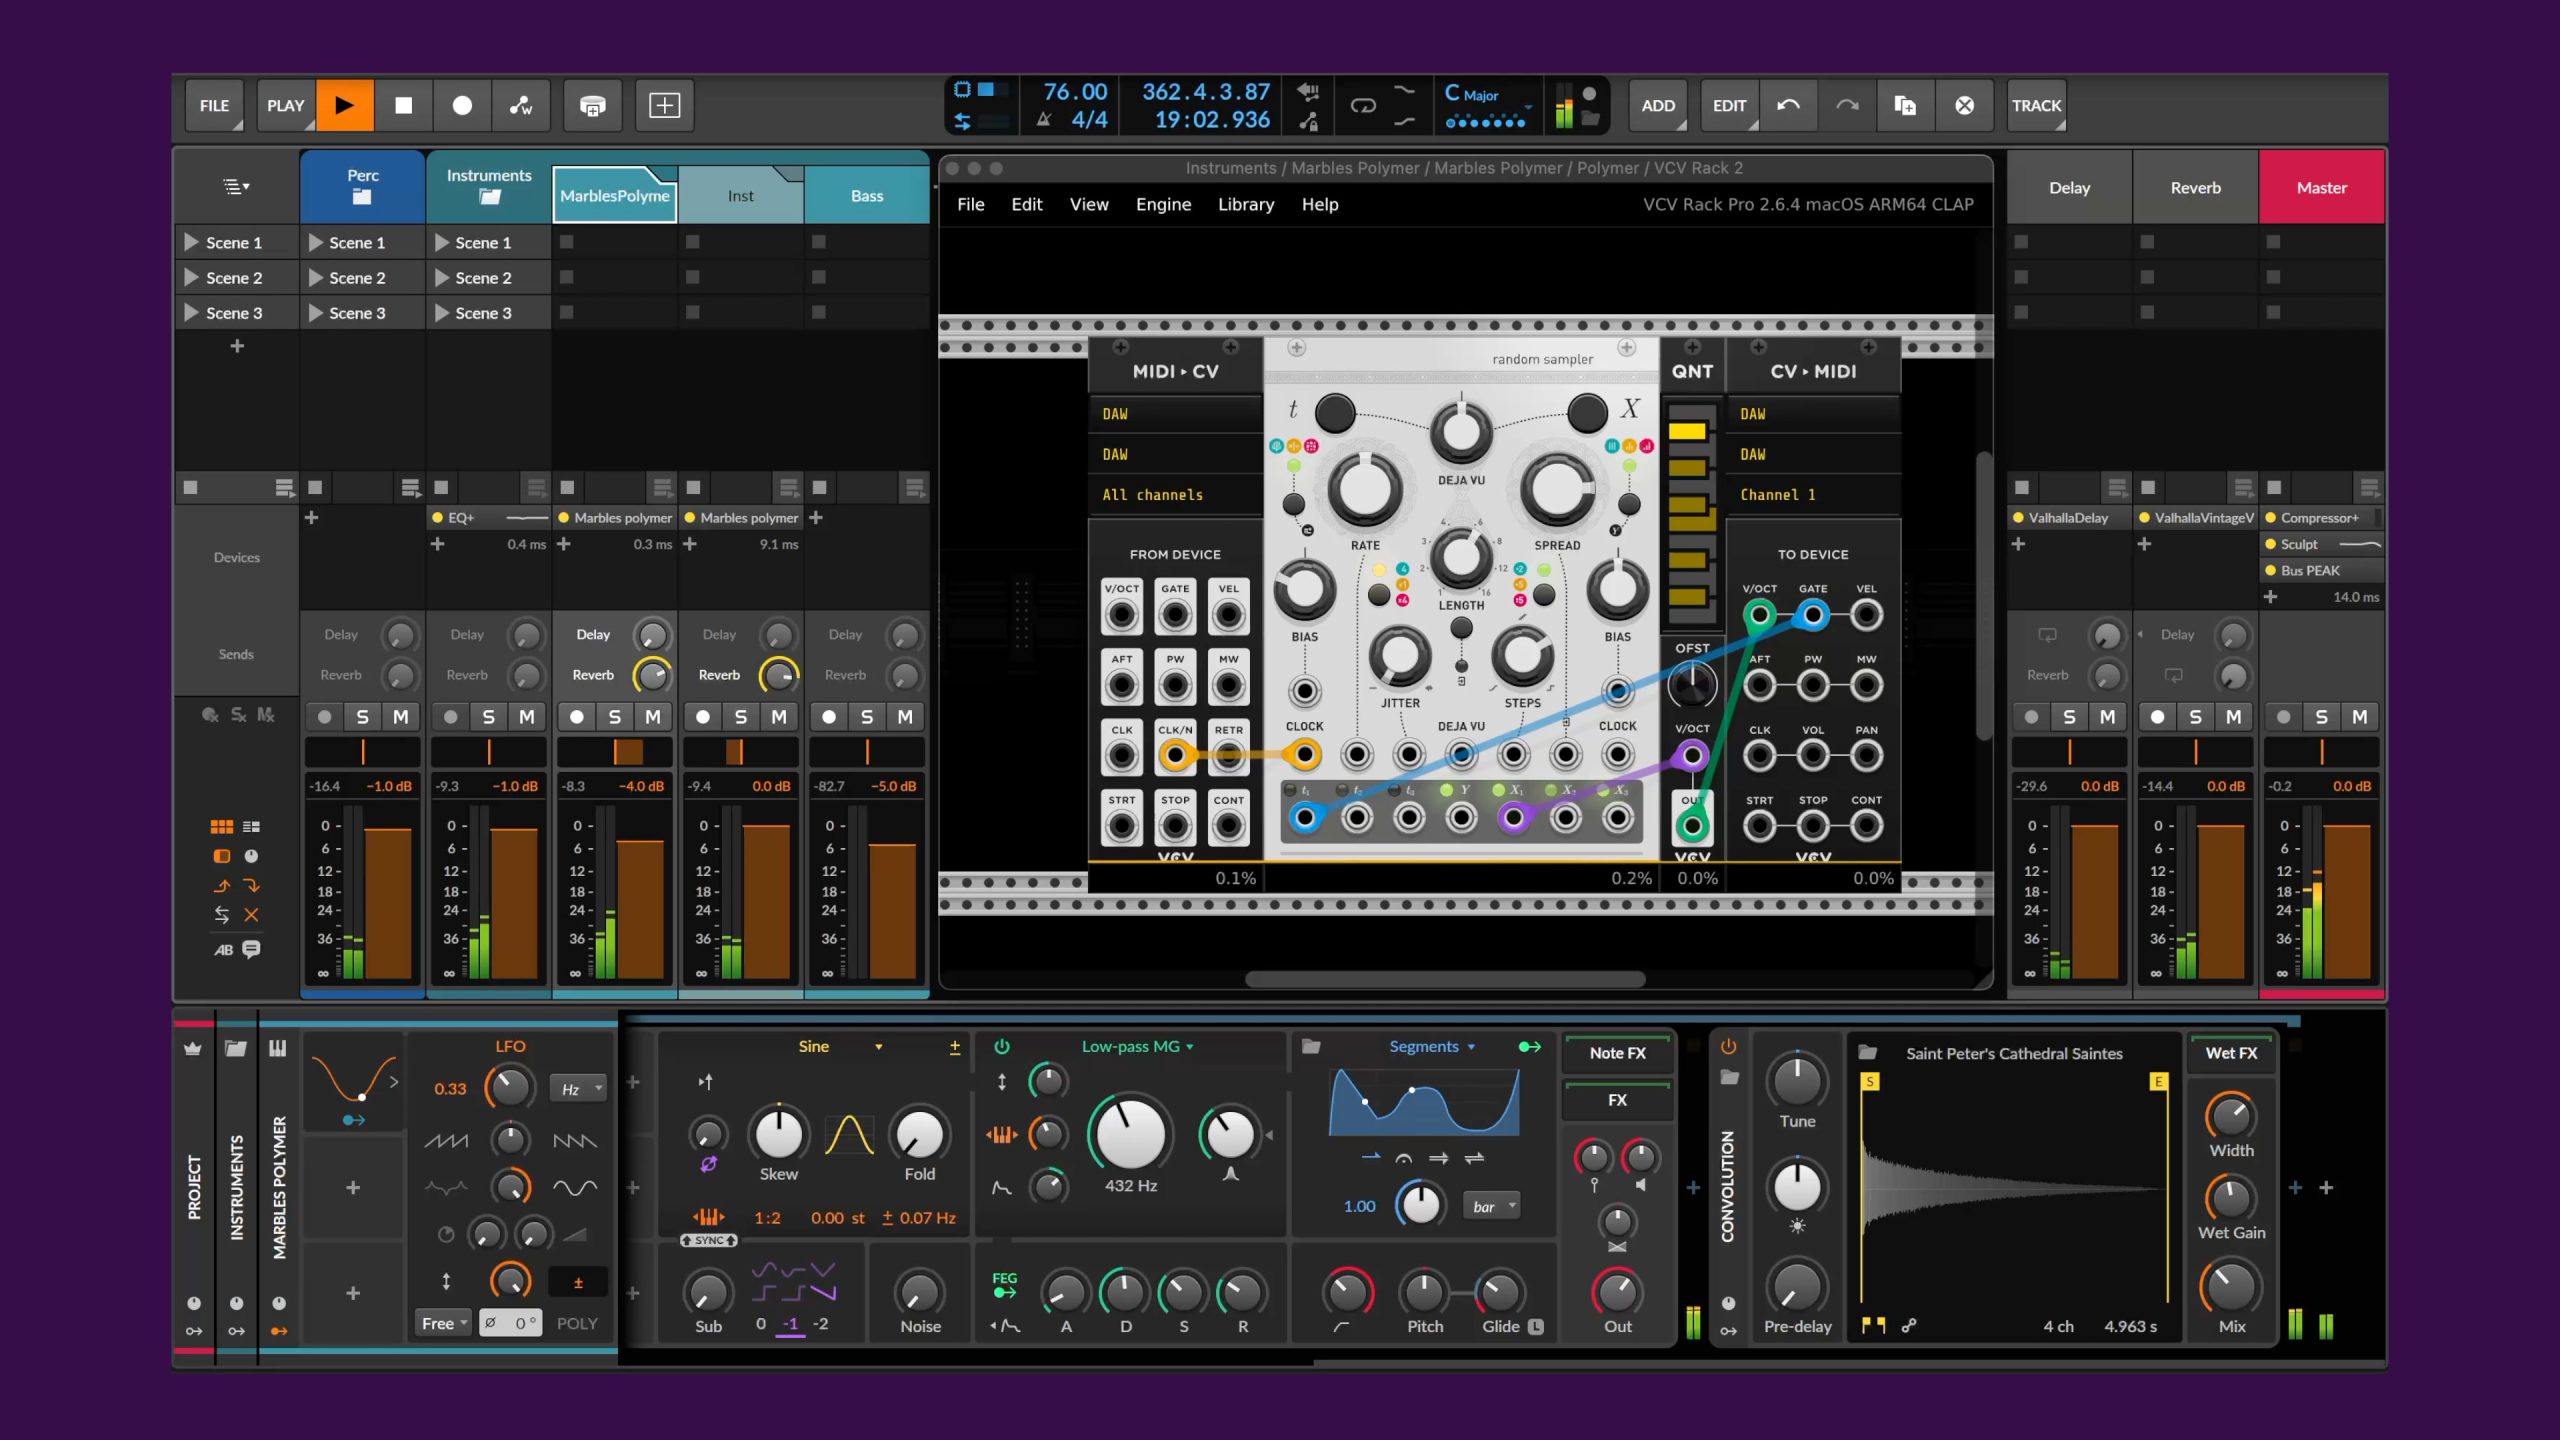This screenshot has width=2560, height=1440.
Task: Click the stop transport button
Action: coord(403,105)
